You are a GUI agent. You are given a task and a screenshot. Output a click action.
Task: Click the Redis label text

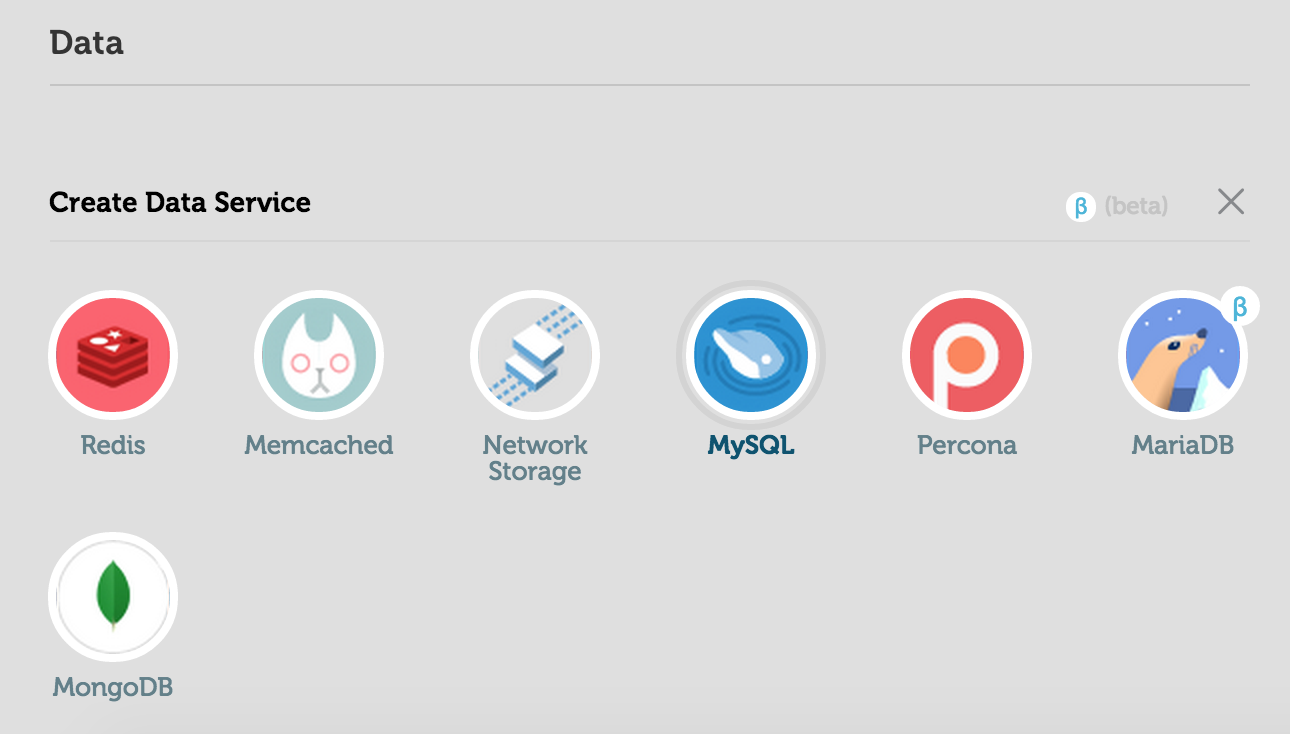point(113,445)
